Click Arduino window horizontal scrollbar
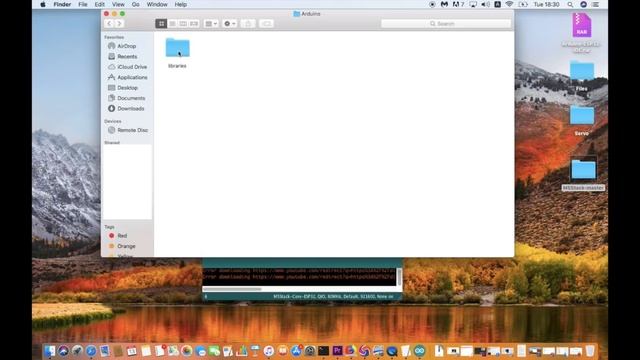This screenshot has width=640, height=360. point(232,289)
